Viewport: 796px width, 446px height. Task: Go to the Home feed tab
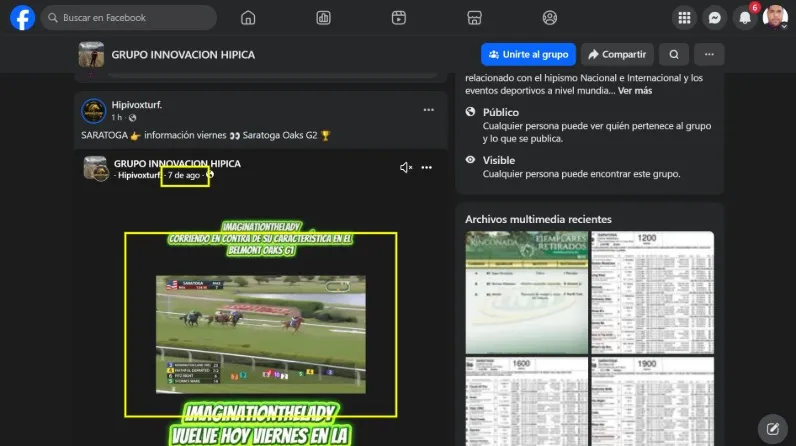pos(248,18)
